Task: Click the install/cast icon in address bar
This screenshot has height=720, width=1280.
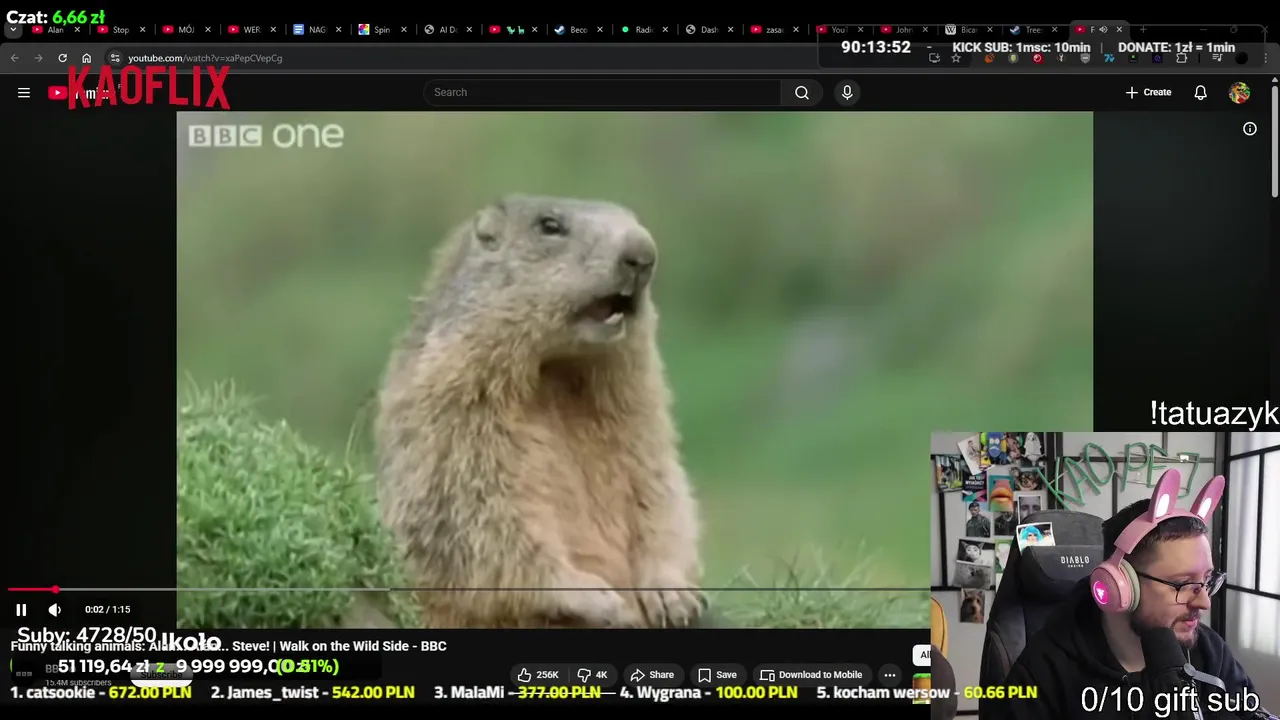Action: tap(934, 58)
